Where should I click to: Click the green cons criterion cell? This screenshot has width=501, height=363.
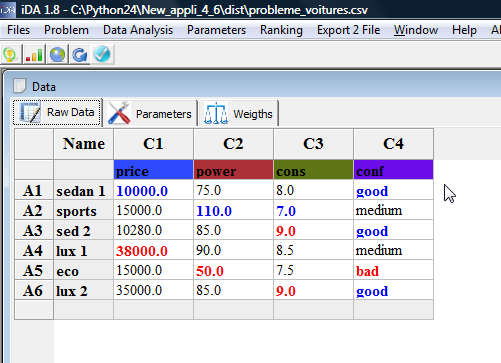pyautogui.click(x=314, y=170)
